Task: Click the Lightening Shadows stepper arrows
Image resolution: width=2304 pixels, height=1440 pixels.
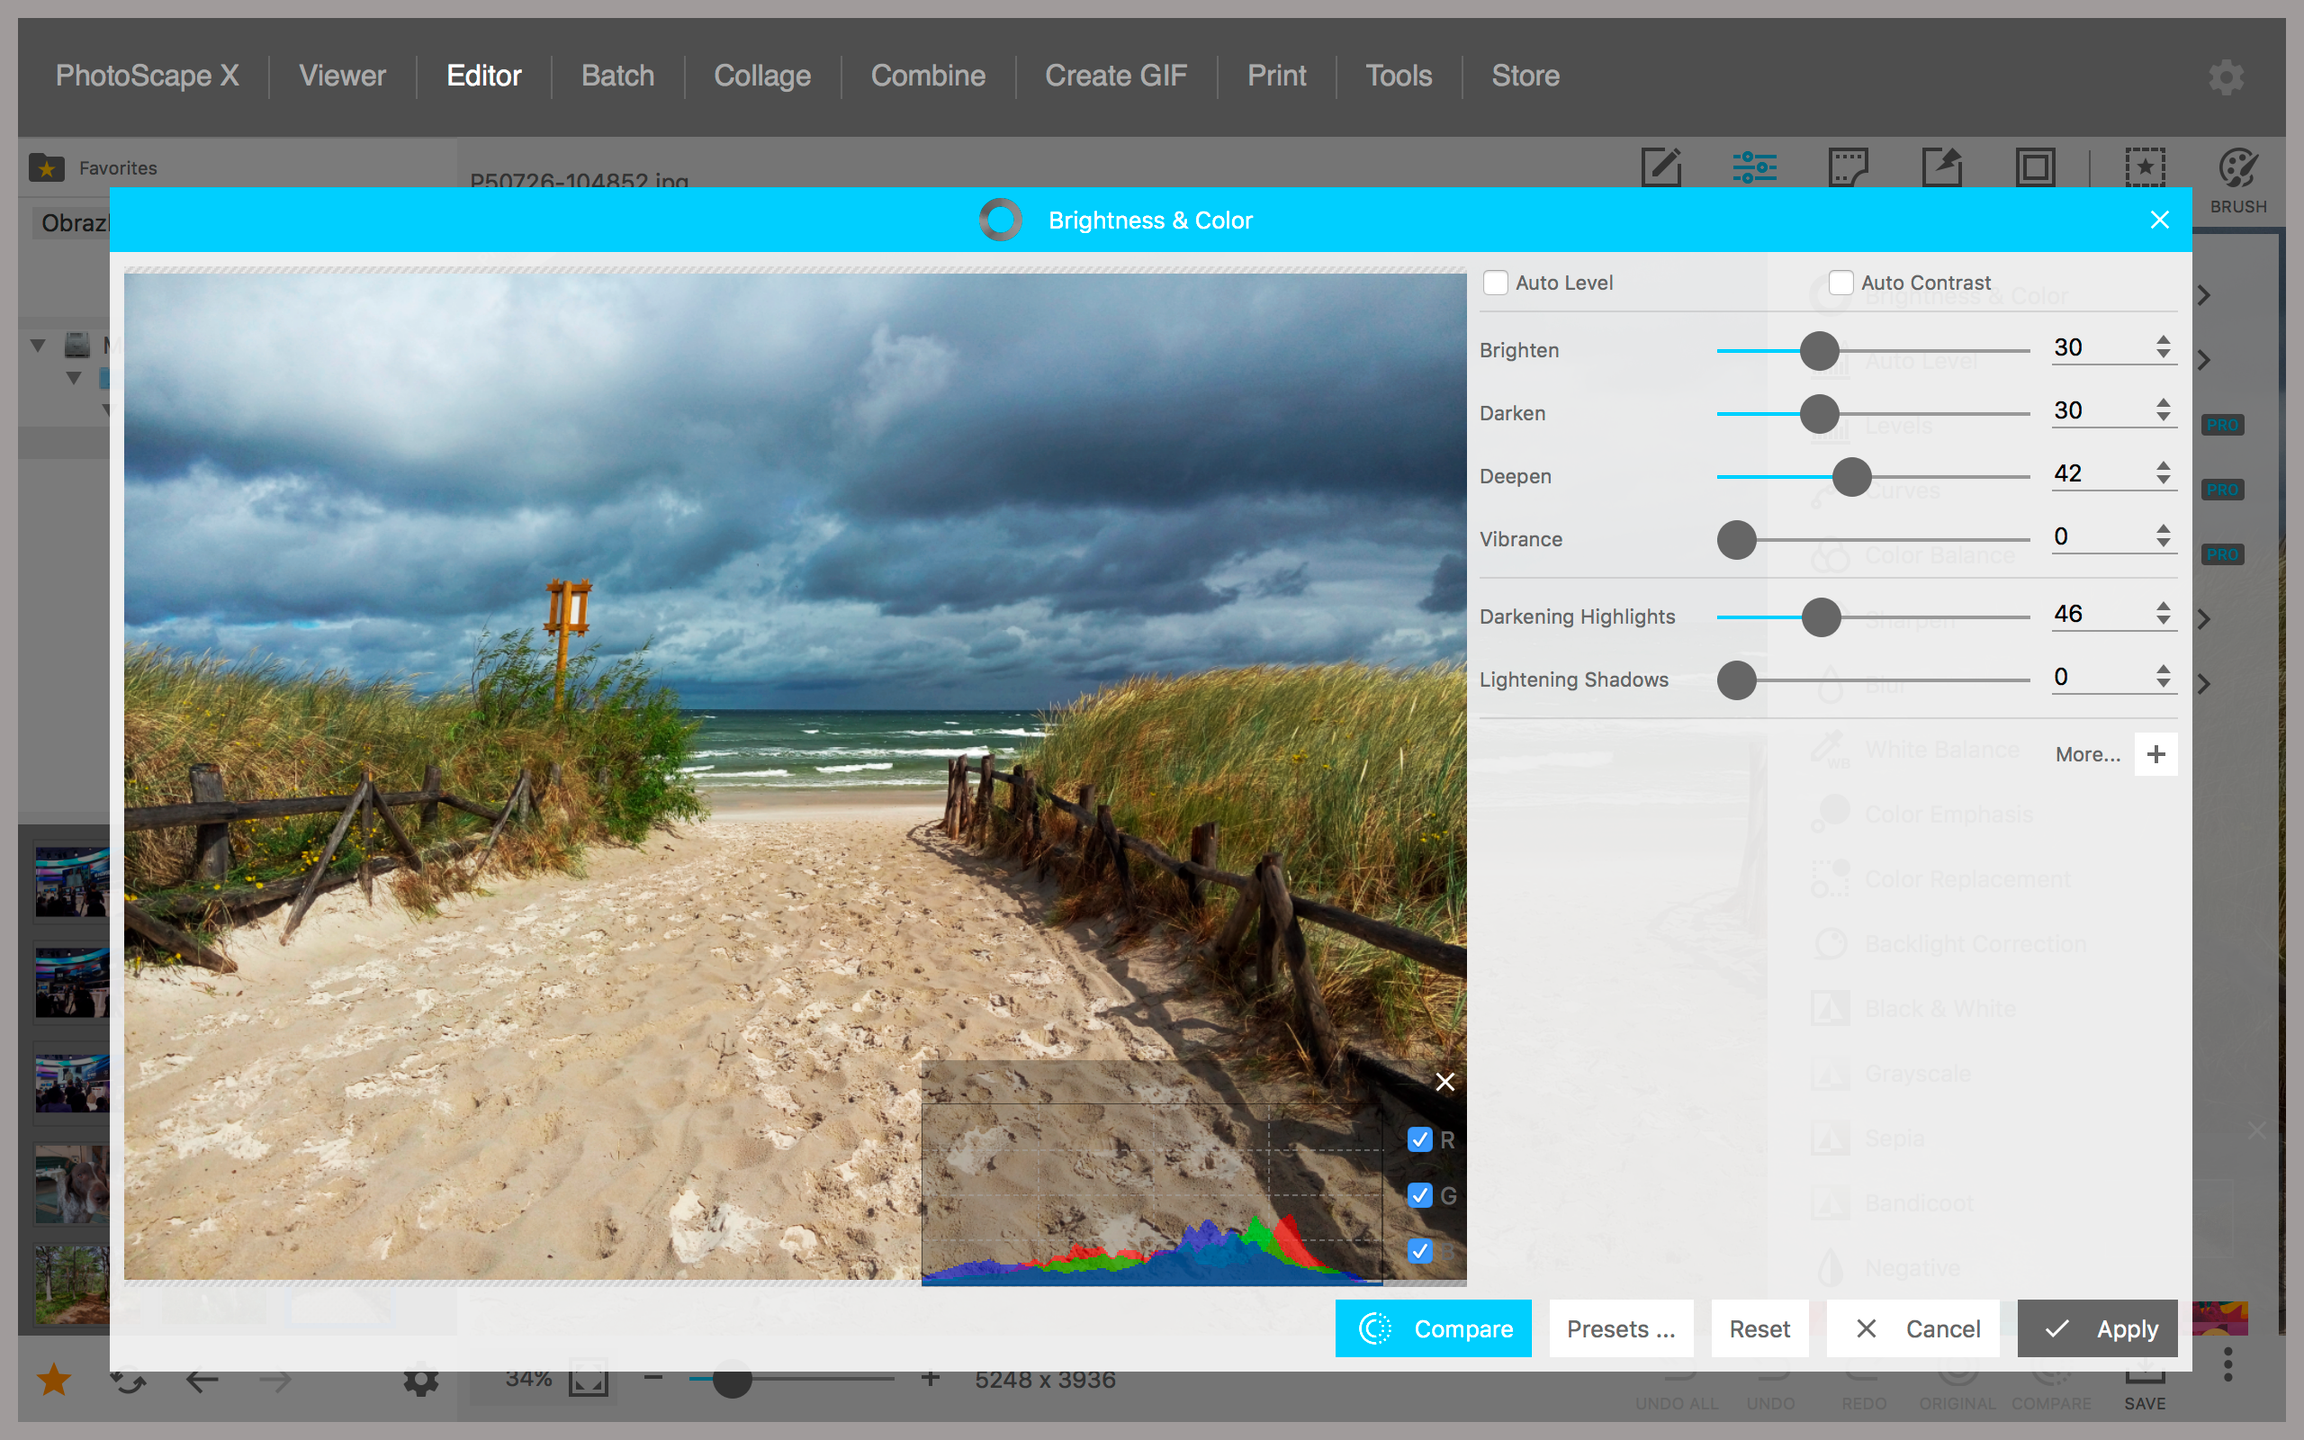Action: click(2163, 677)
